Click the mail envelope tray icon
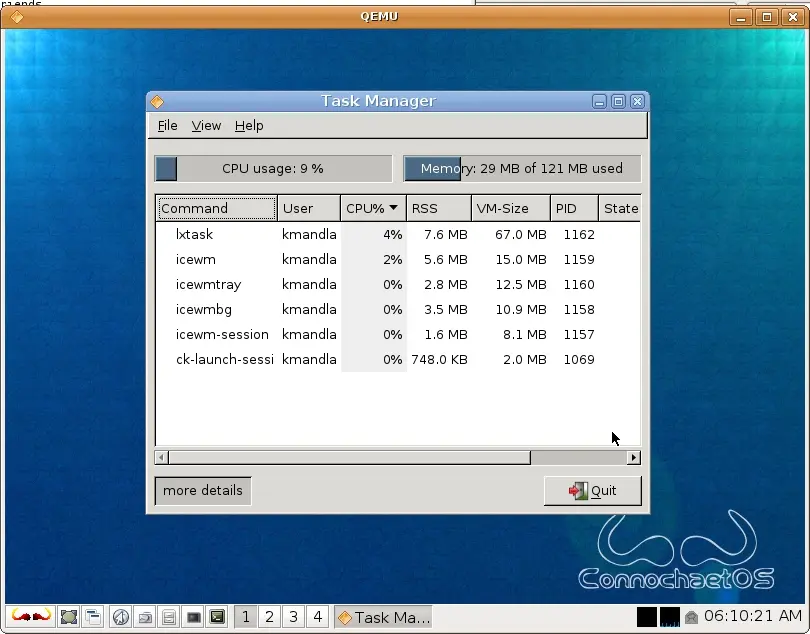This screenshot has height=634, width=810. [x=691, y=617]
